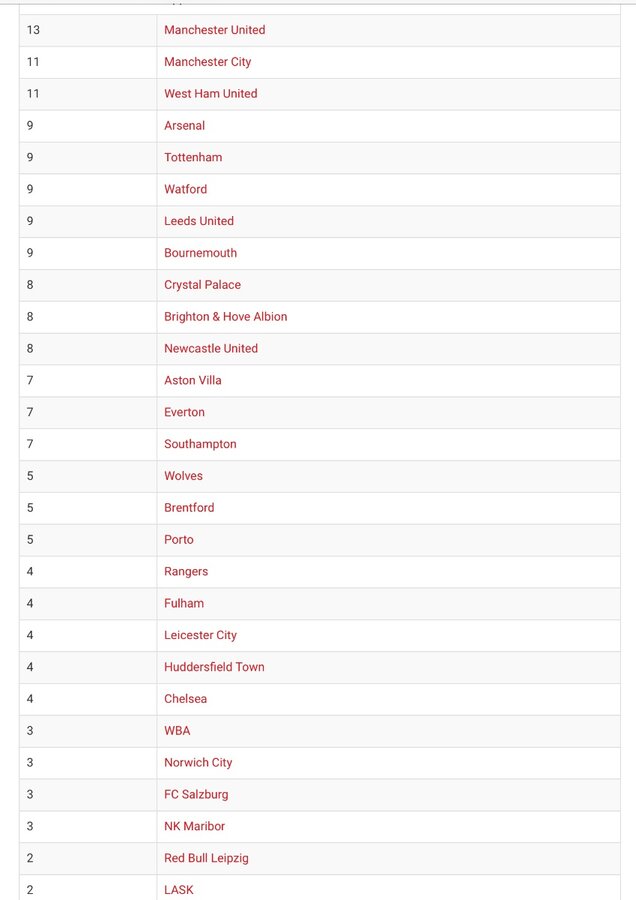Follow the Tottenham link
The width and height of the screenshot is (636, 900).
pos(193,157)
